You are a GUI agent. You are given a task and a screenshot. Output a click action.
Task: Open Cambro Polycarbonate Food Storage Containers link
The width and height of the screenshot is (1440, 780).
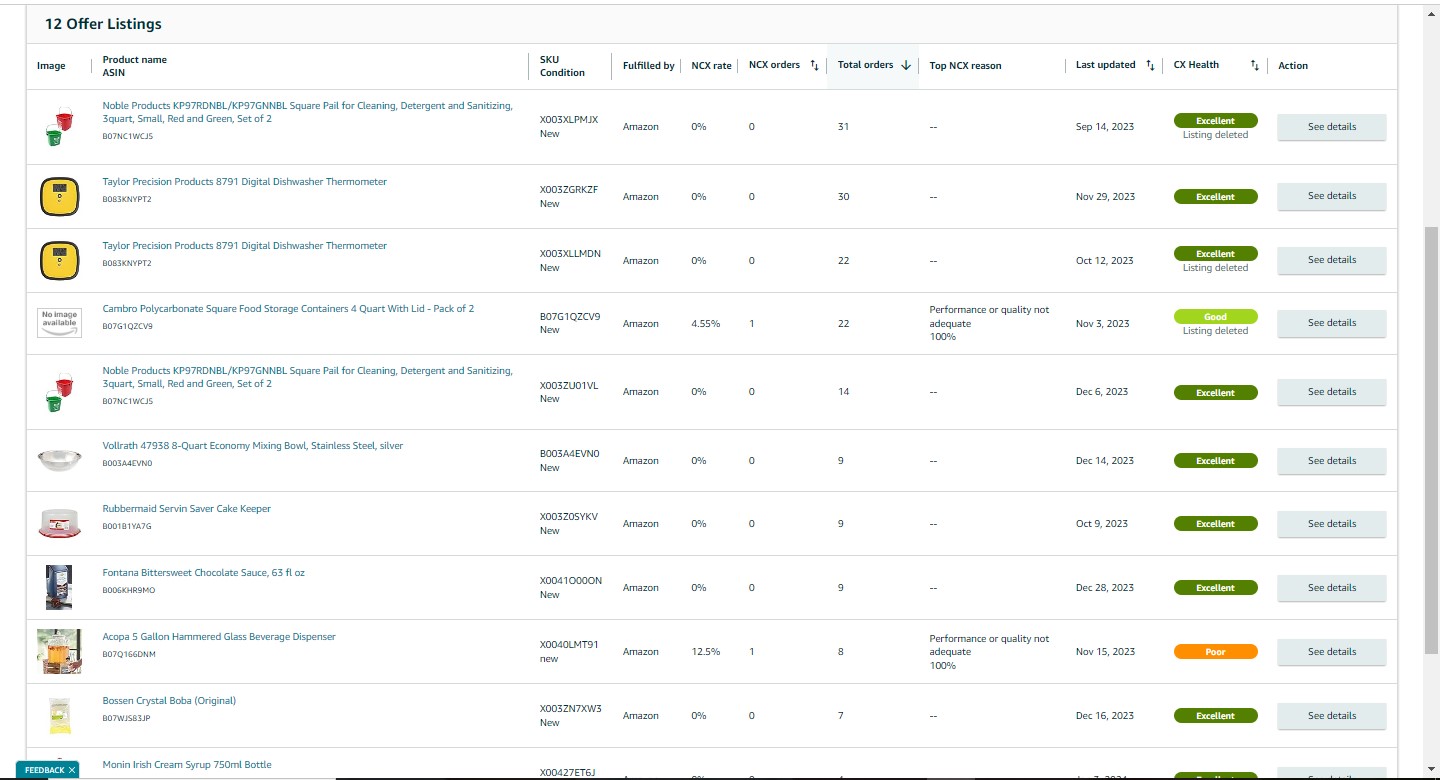288,309
